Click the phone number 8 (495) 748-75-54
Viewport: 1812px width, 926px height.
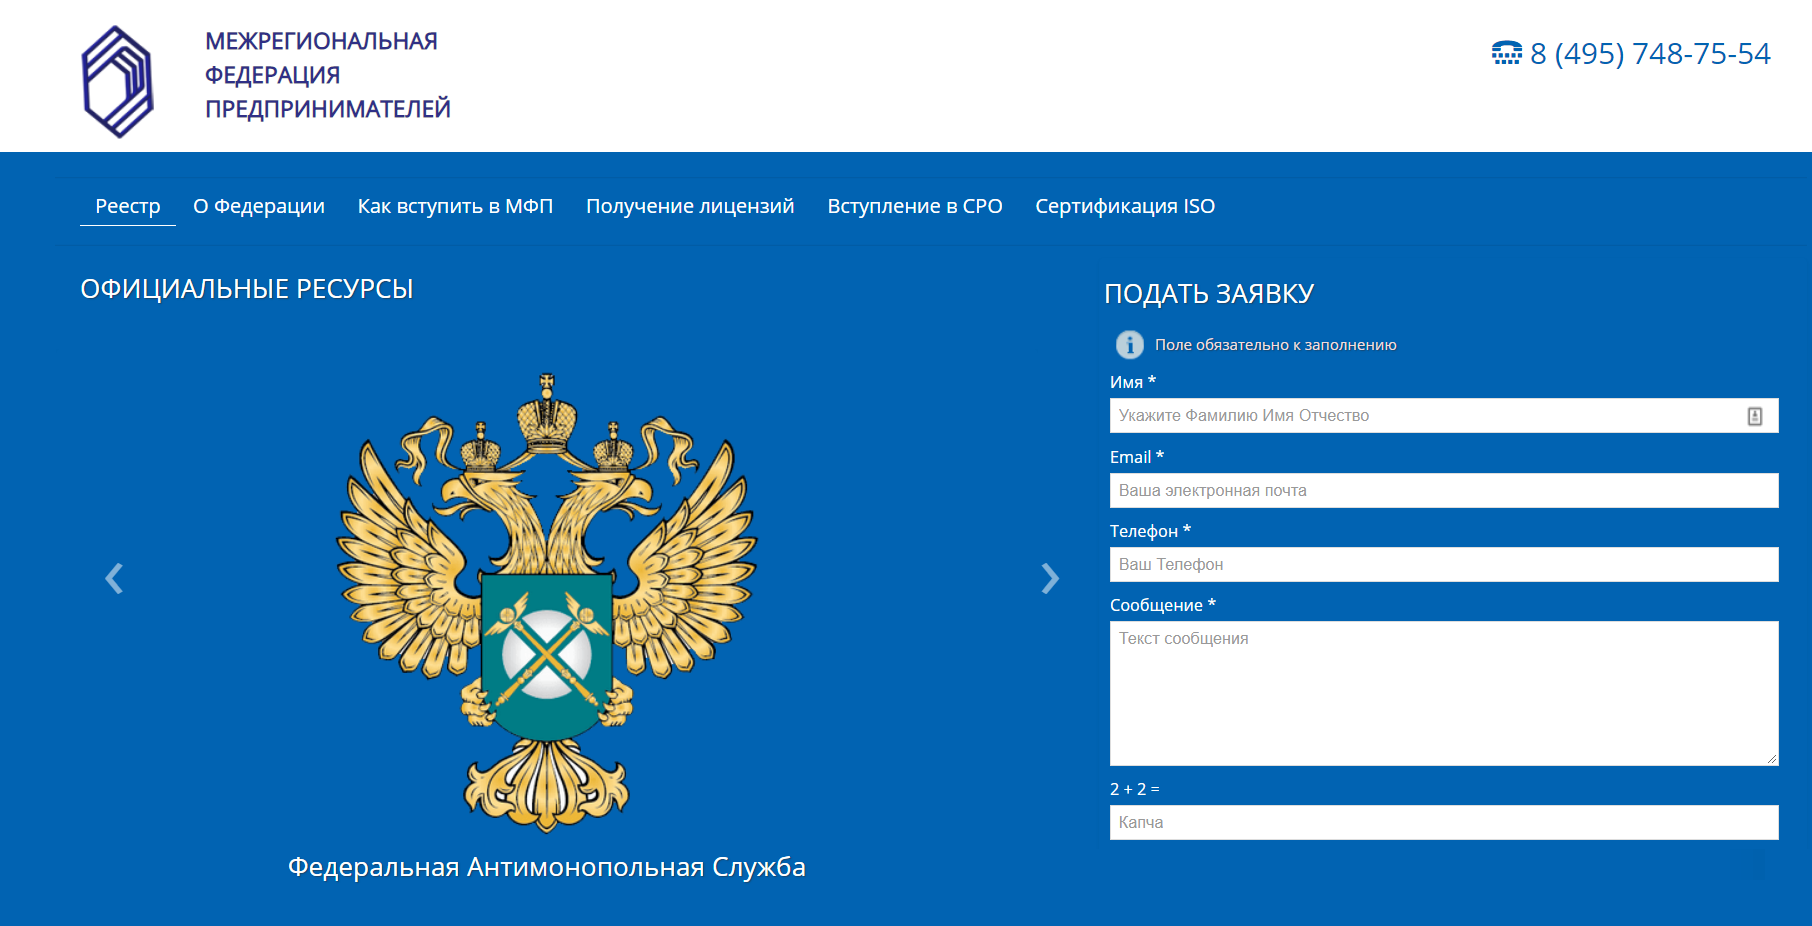[1650, 53]
